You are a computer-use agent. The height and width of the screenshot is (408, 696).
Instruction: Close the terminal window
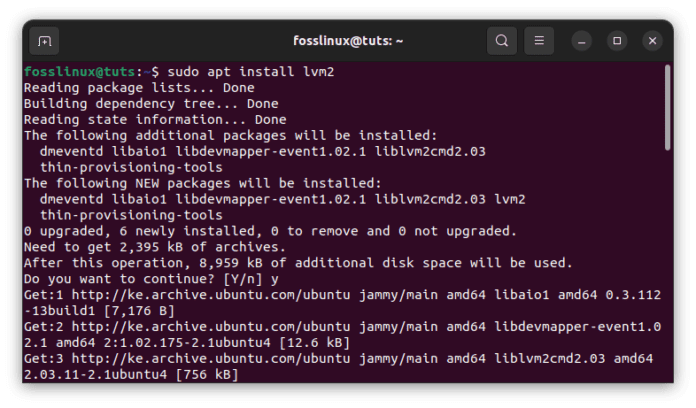click(x=652, y=42)
